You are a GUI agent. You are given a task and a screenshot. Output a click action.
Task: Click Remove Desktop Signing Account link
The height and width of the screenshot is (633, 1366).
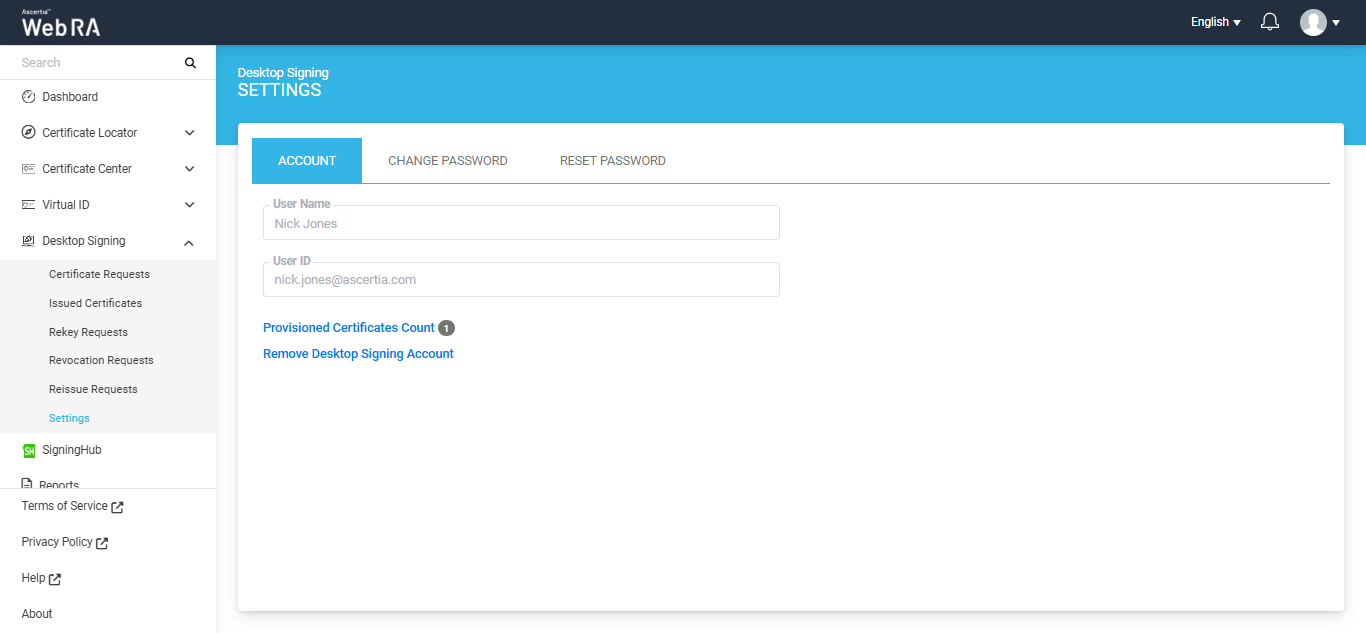358,354
